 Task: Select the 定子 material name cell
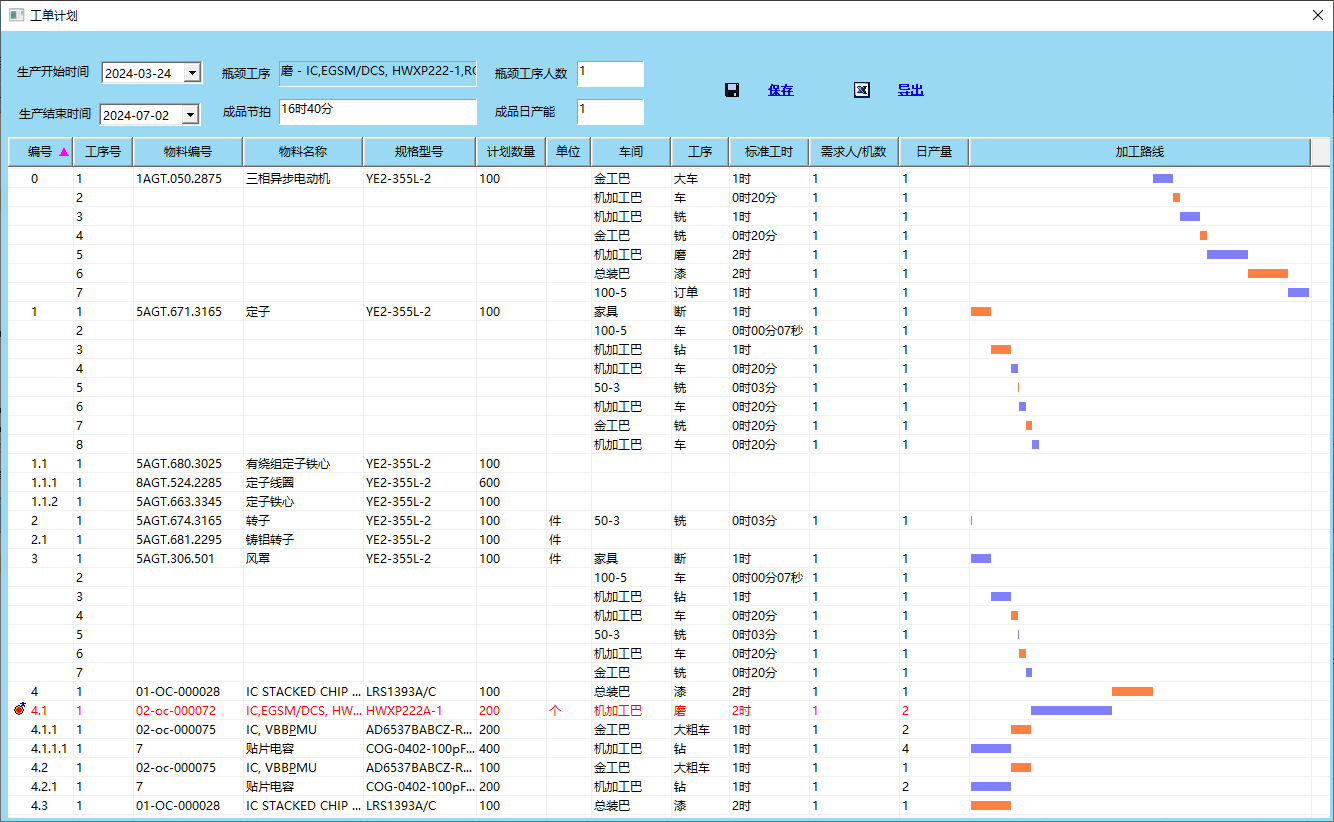point(303,312)
